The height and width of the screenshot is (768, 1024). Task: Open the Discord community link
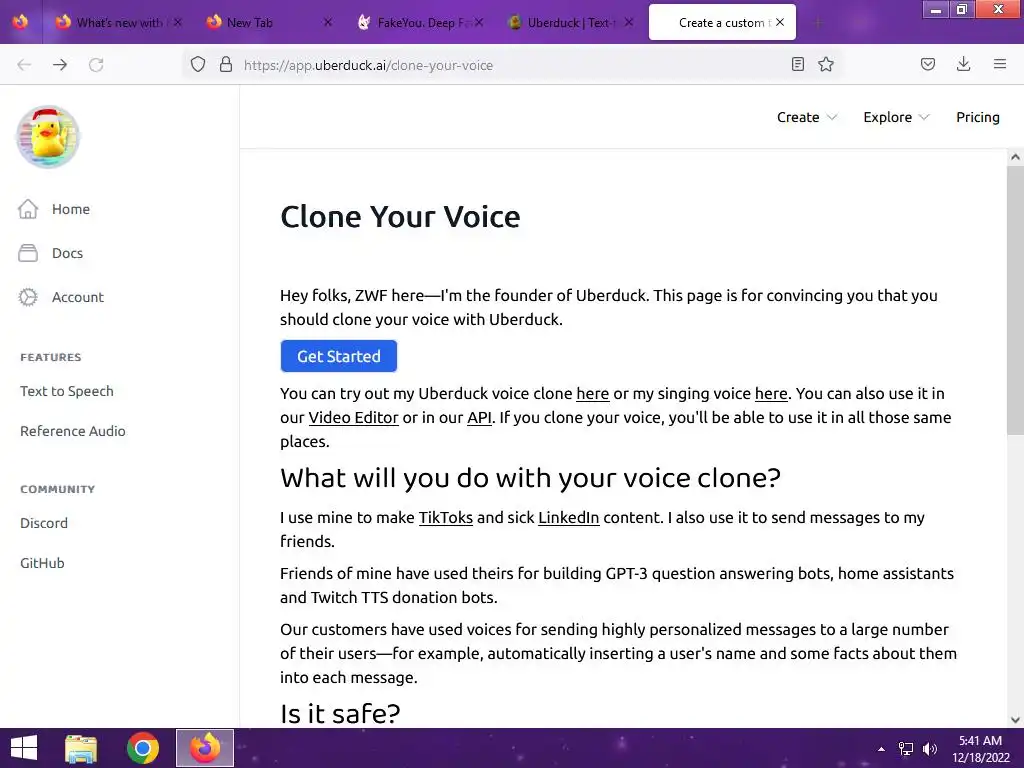point(44,523)
